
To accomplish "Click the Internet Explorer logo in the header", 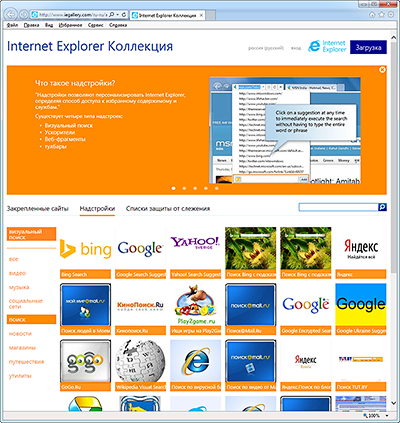I will 327,46.
